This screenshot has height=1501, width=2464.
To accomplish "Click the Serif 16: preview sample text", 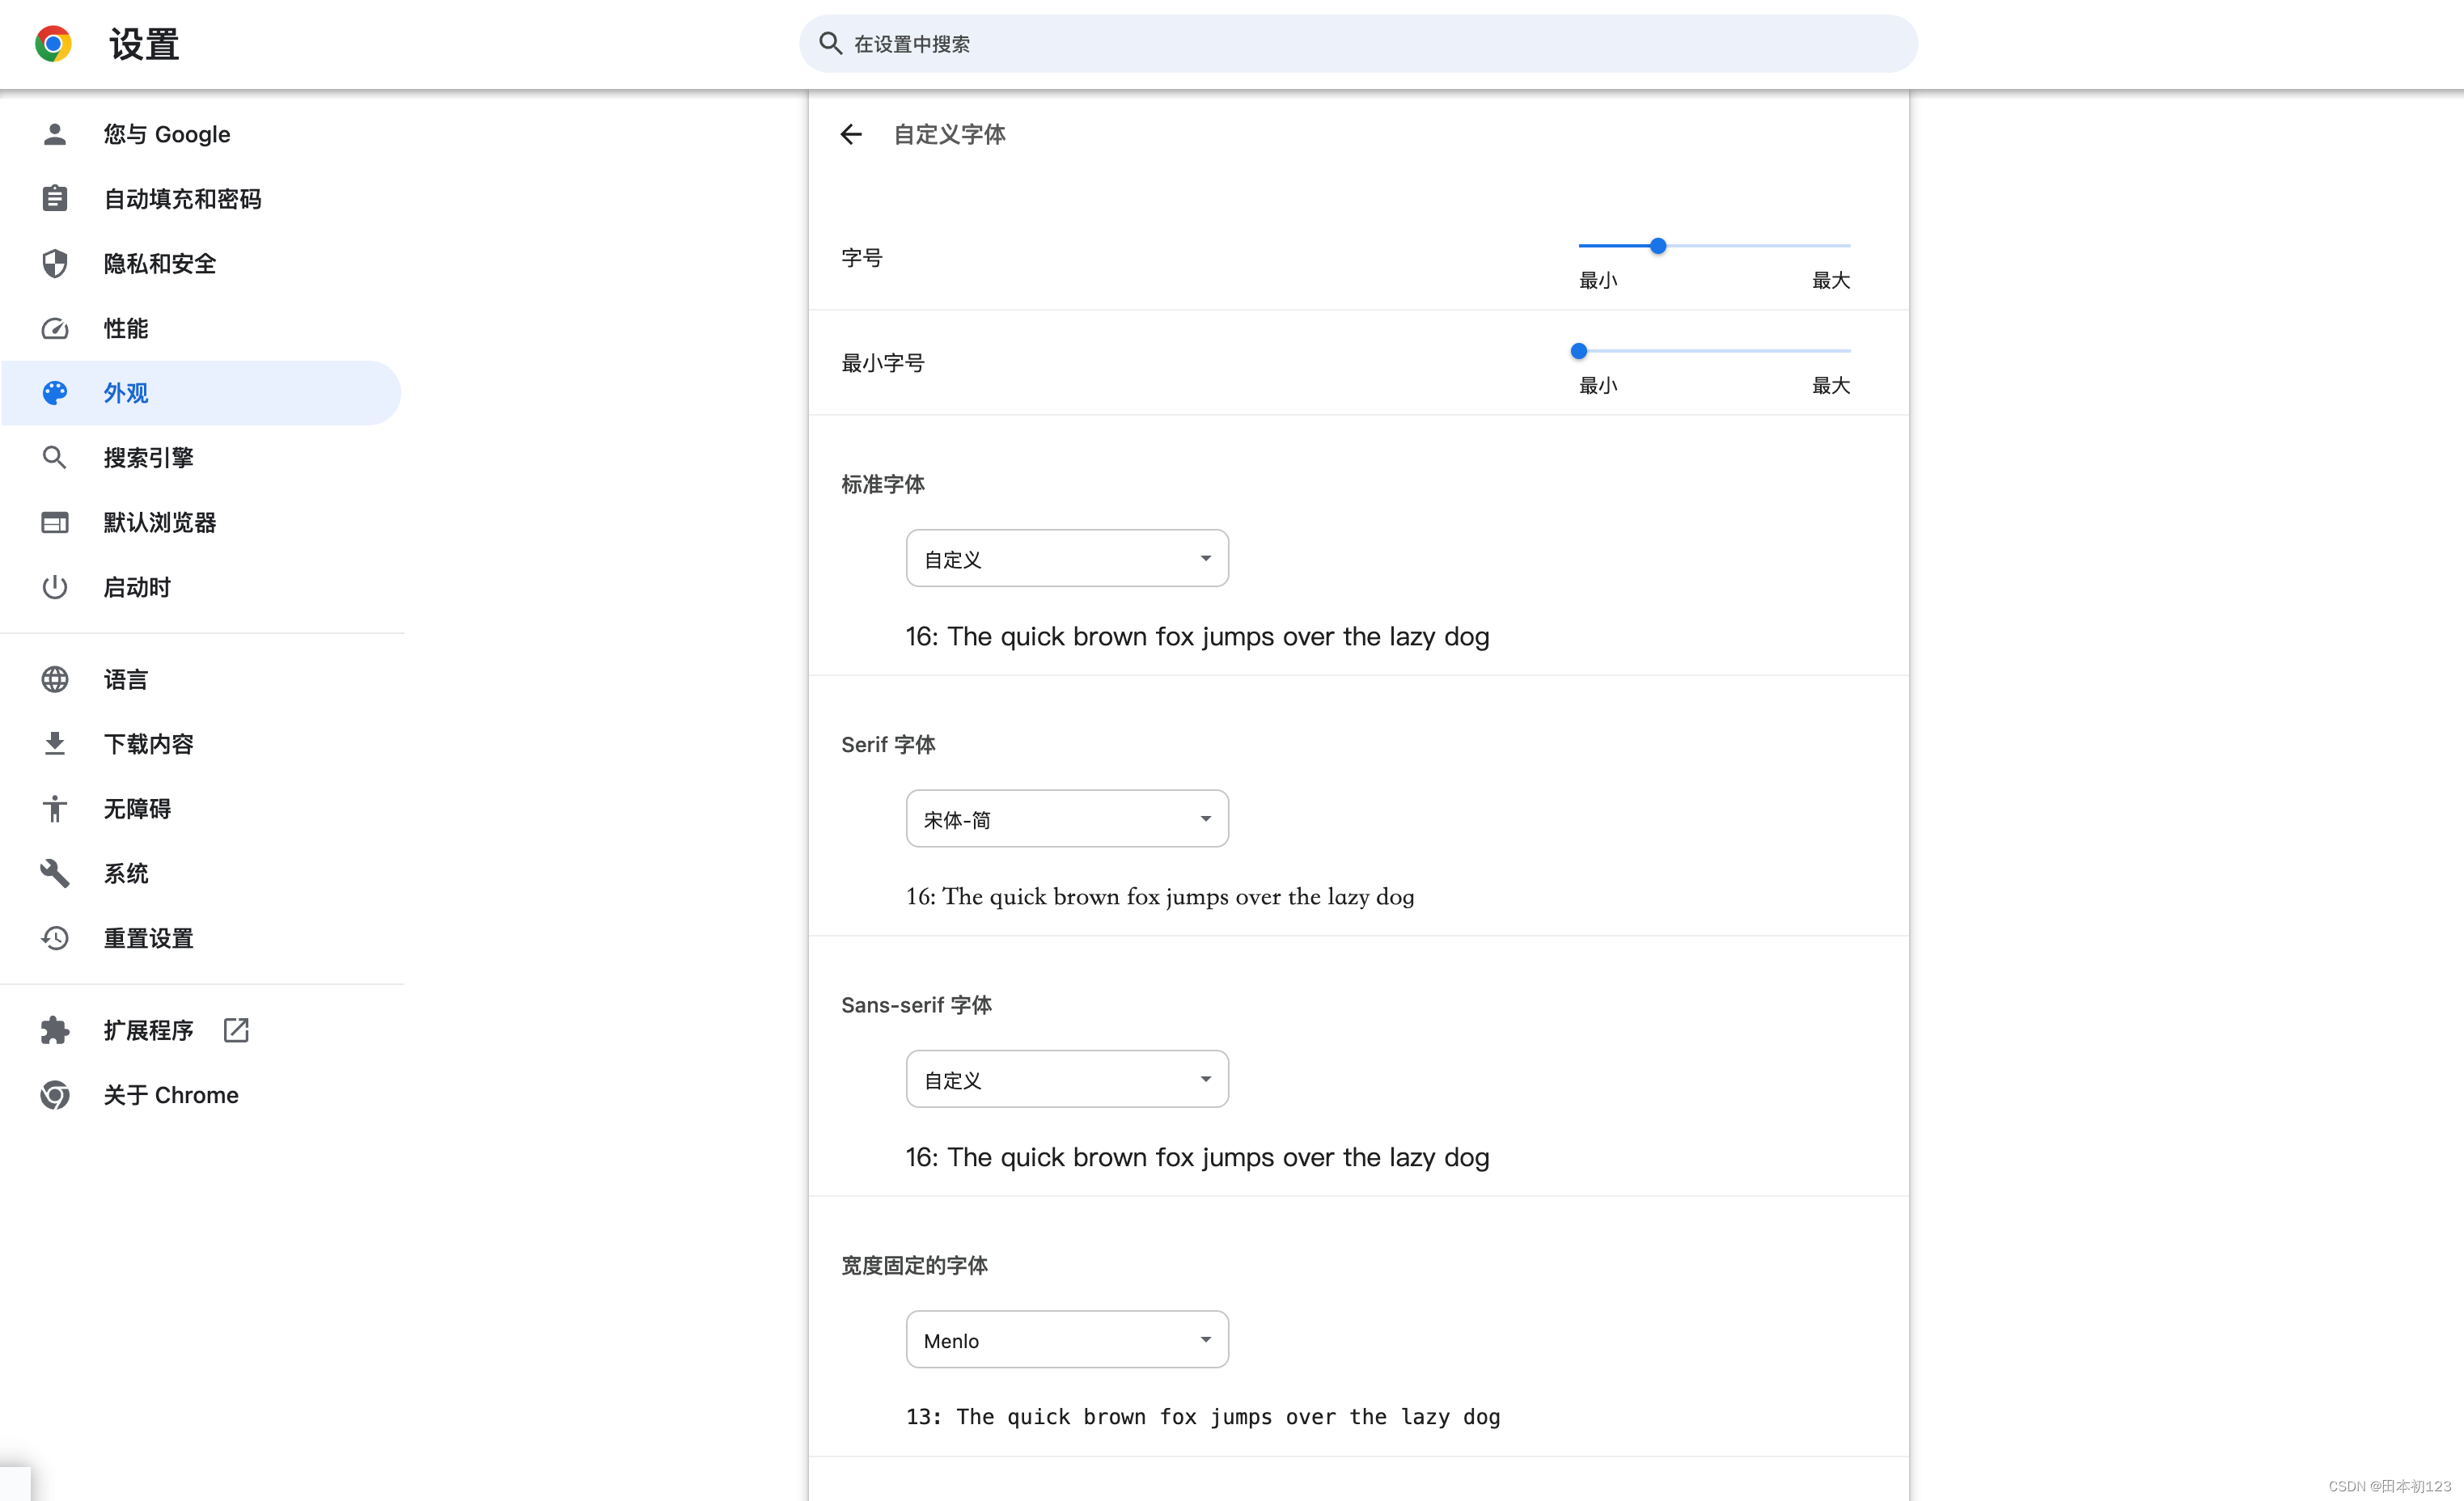I will 1160,896.
